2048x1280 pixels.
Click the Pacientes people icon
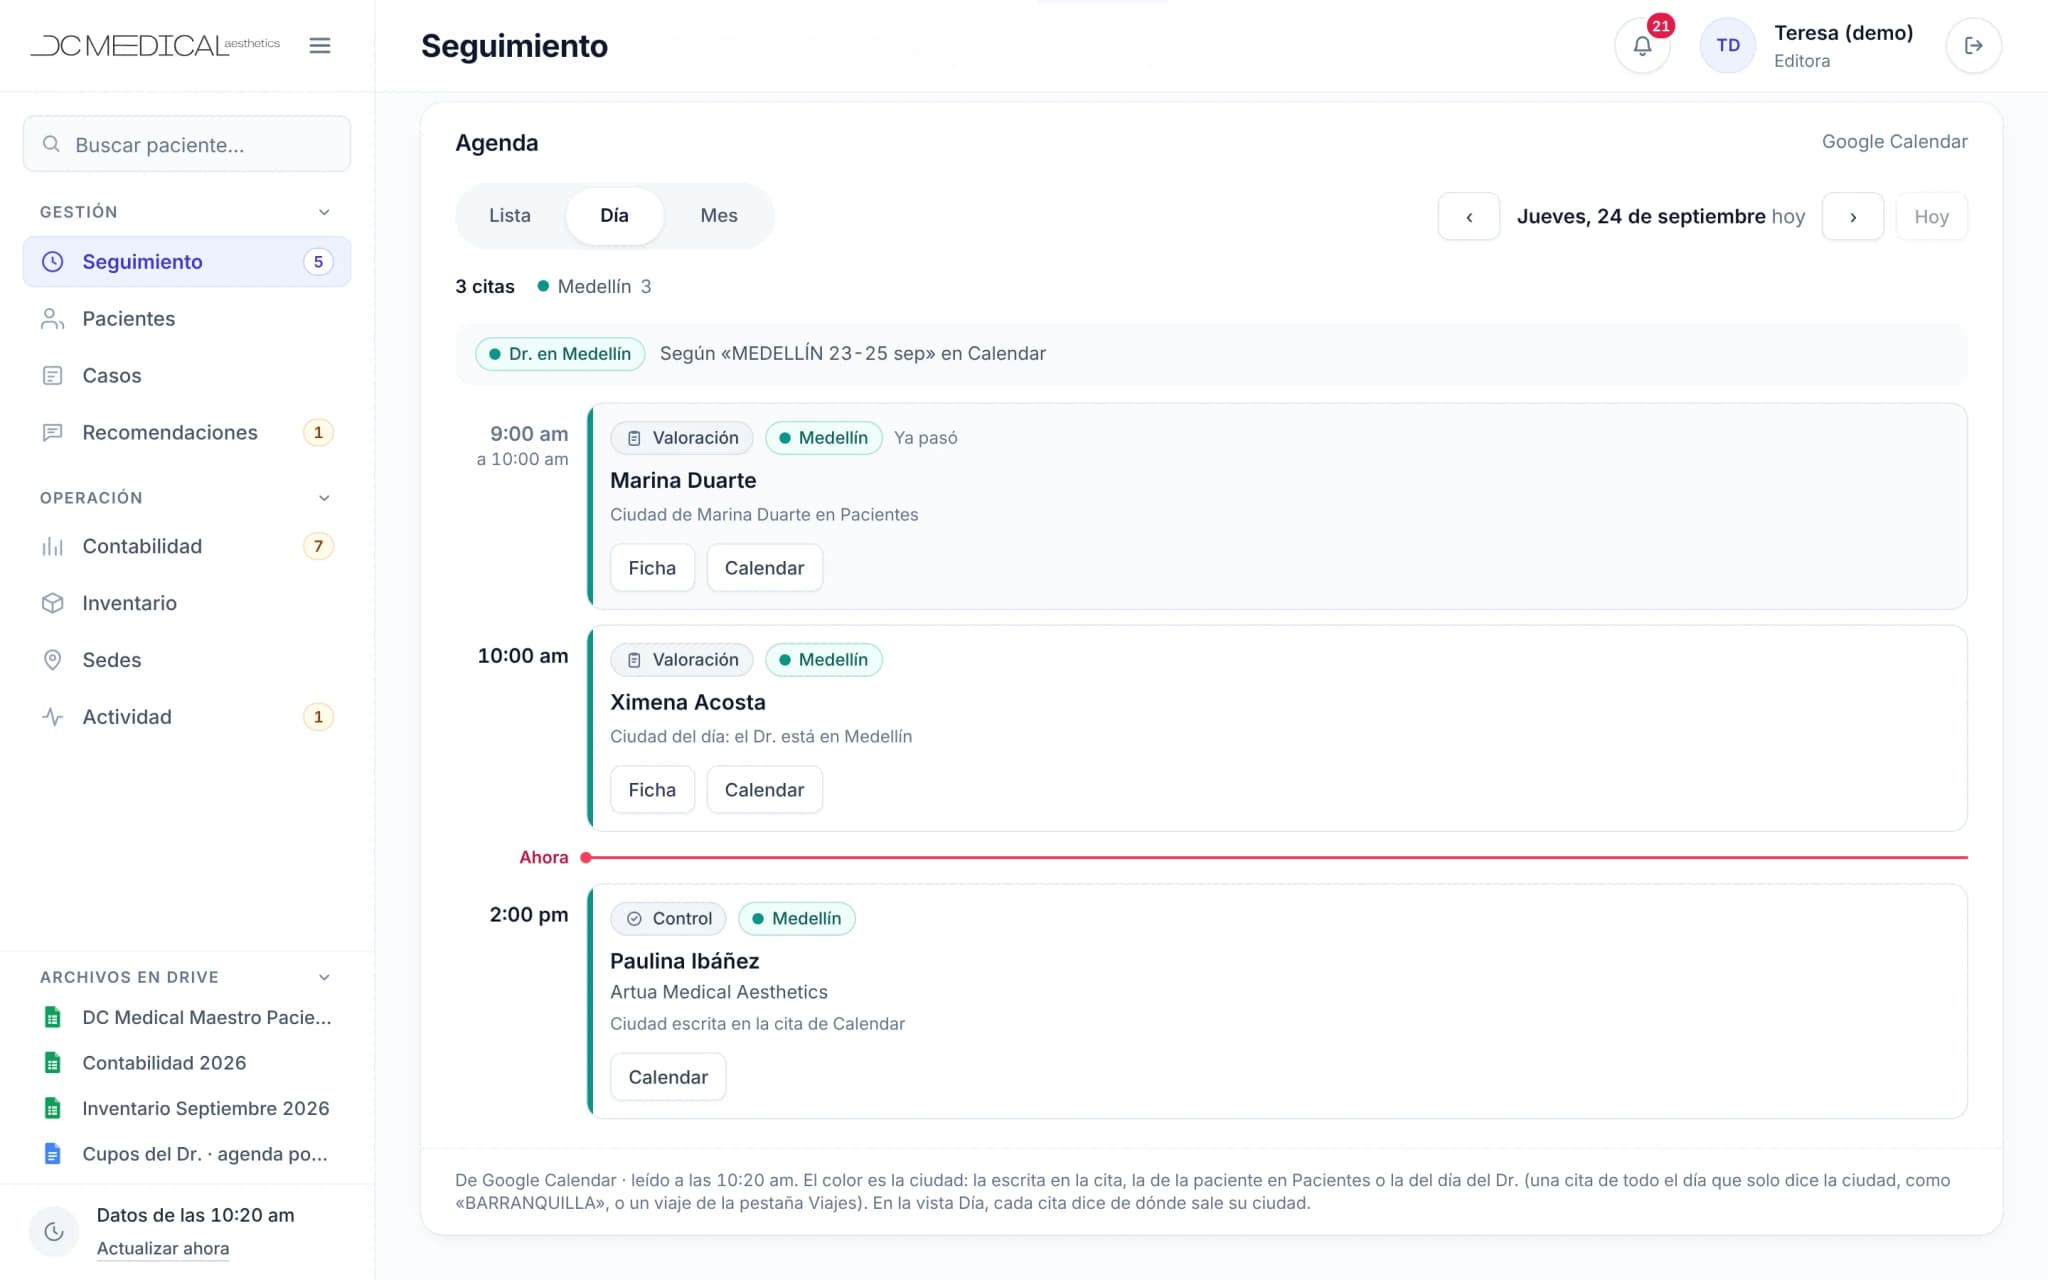click(53, 319)
